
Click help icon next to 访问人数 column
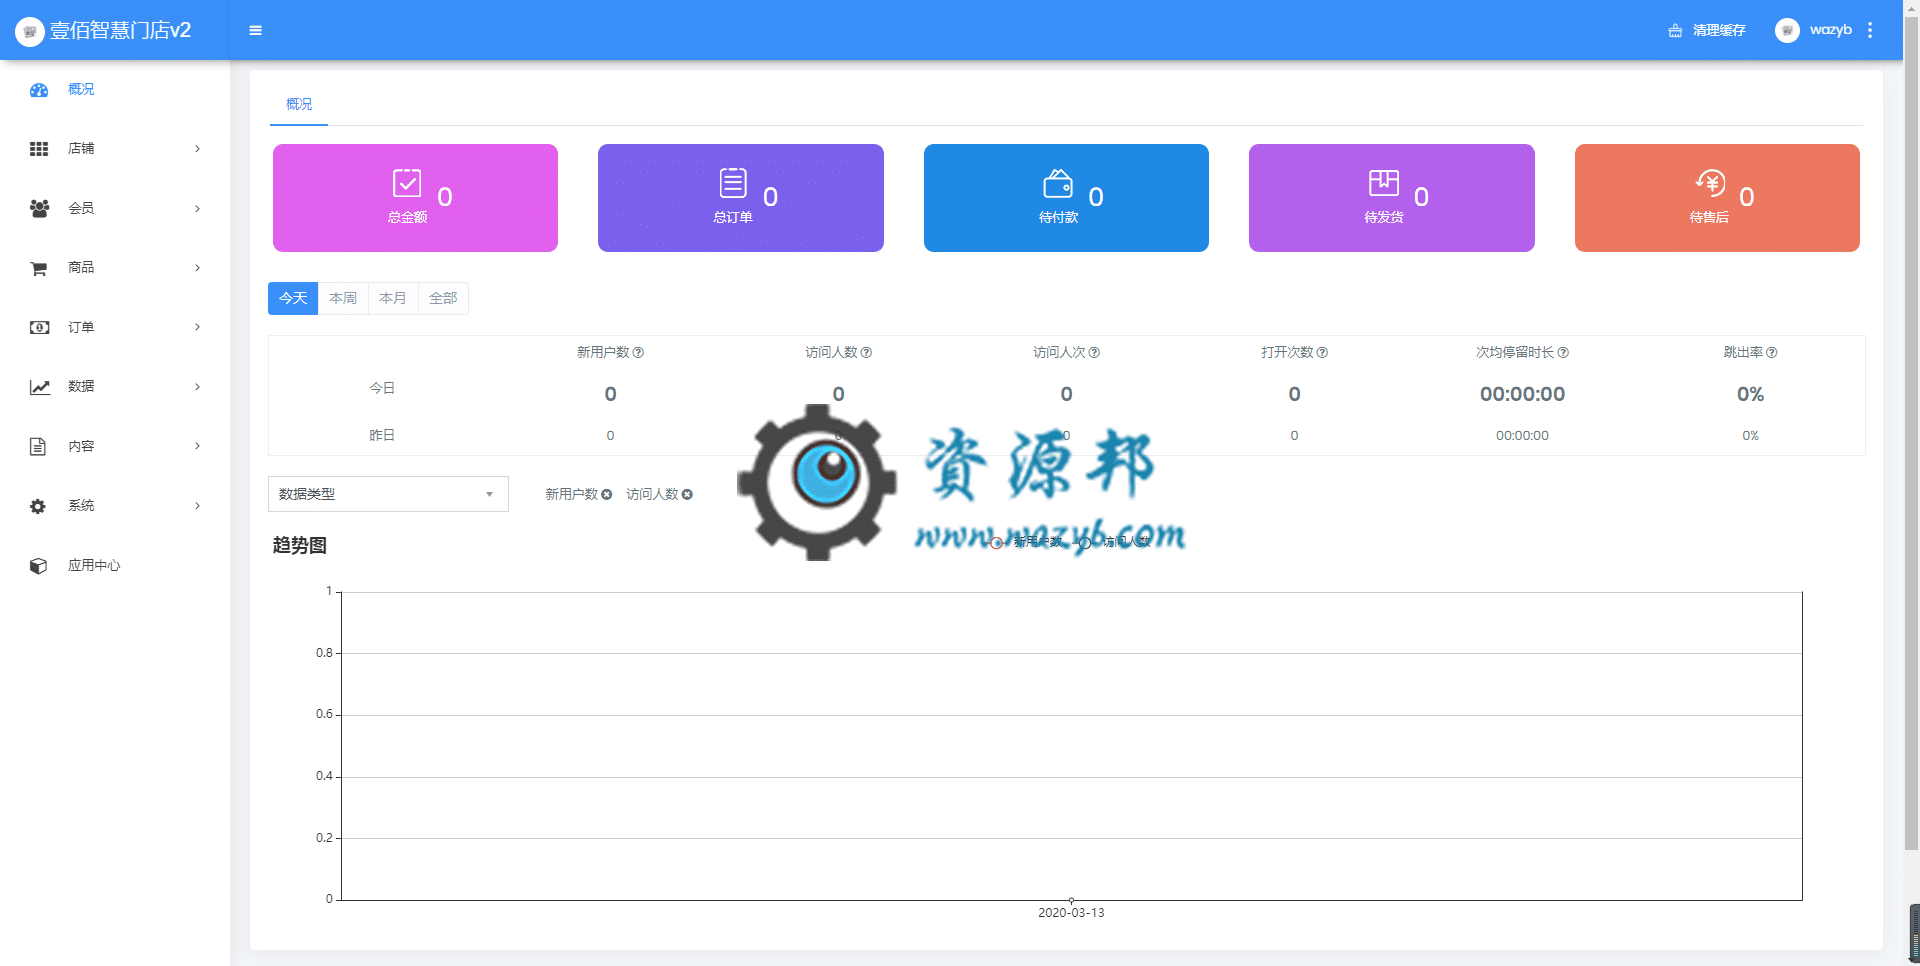[866, 353]
